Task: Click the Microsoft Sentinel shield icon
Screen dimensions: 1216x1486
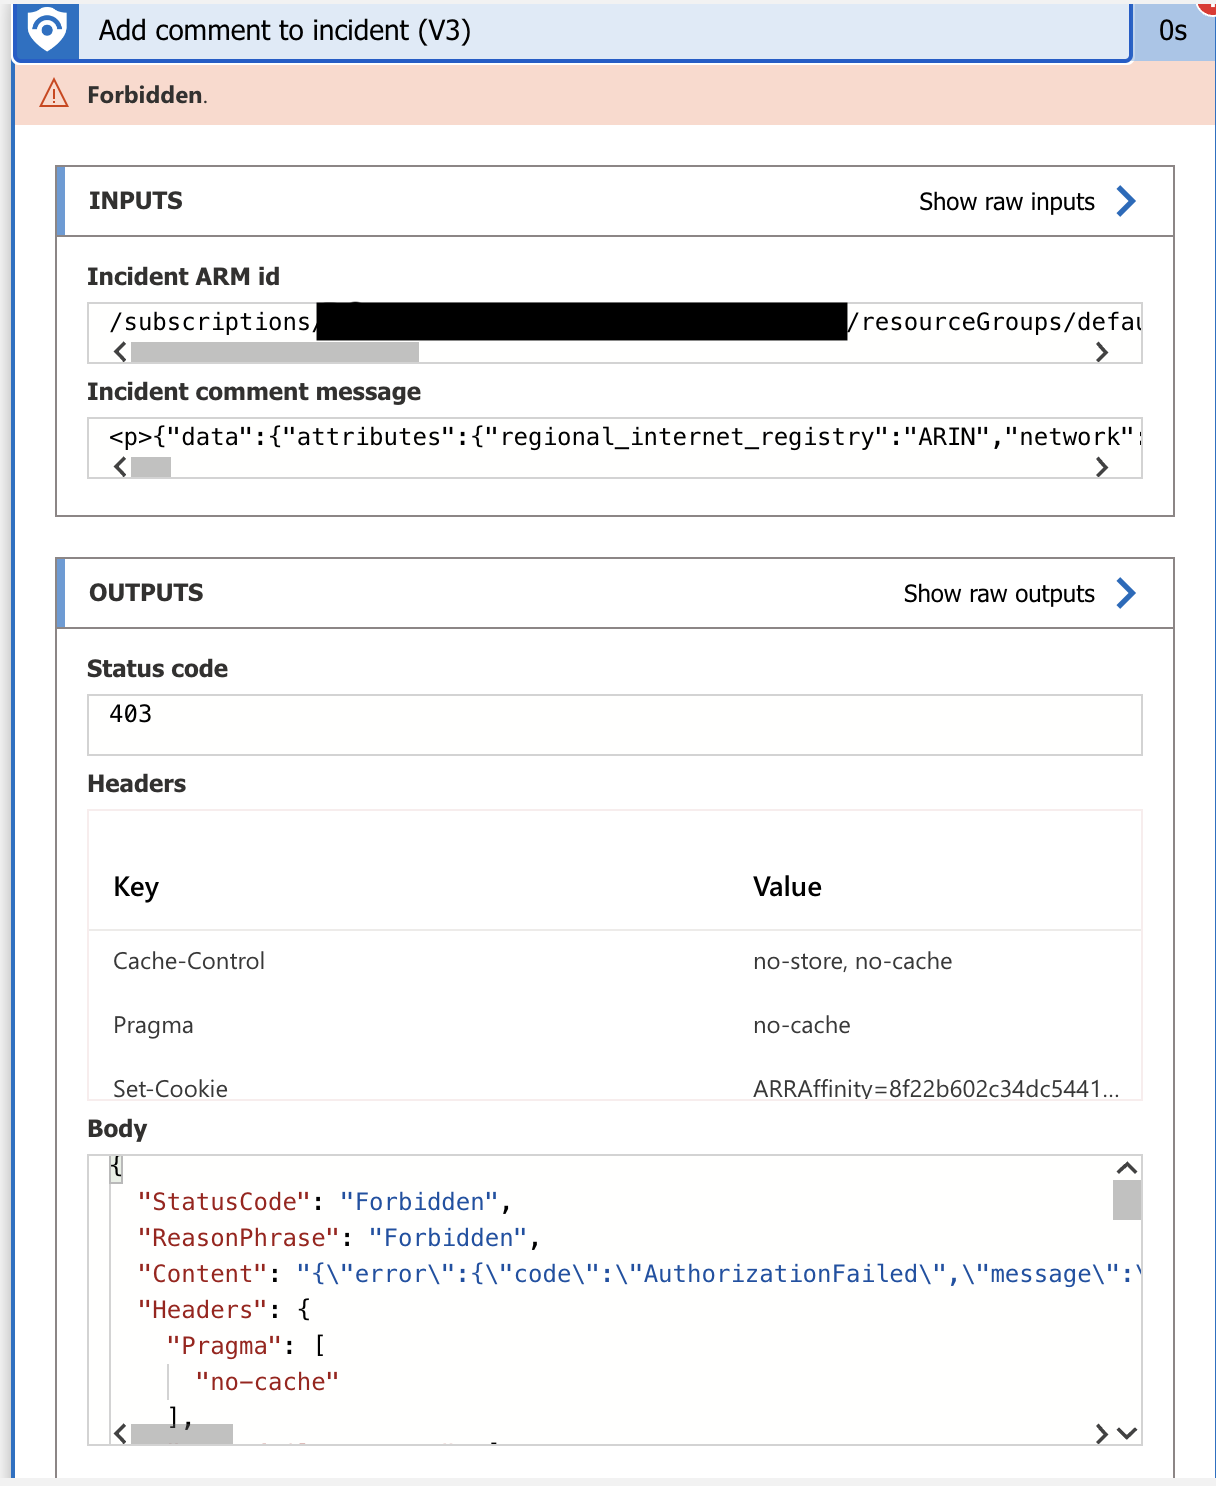Action: point(46,30)
